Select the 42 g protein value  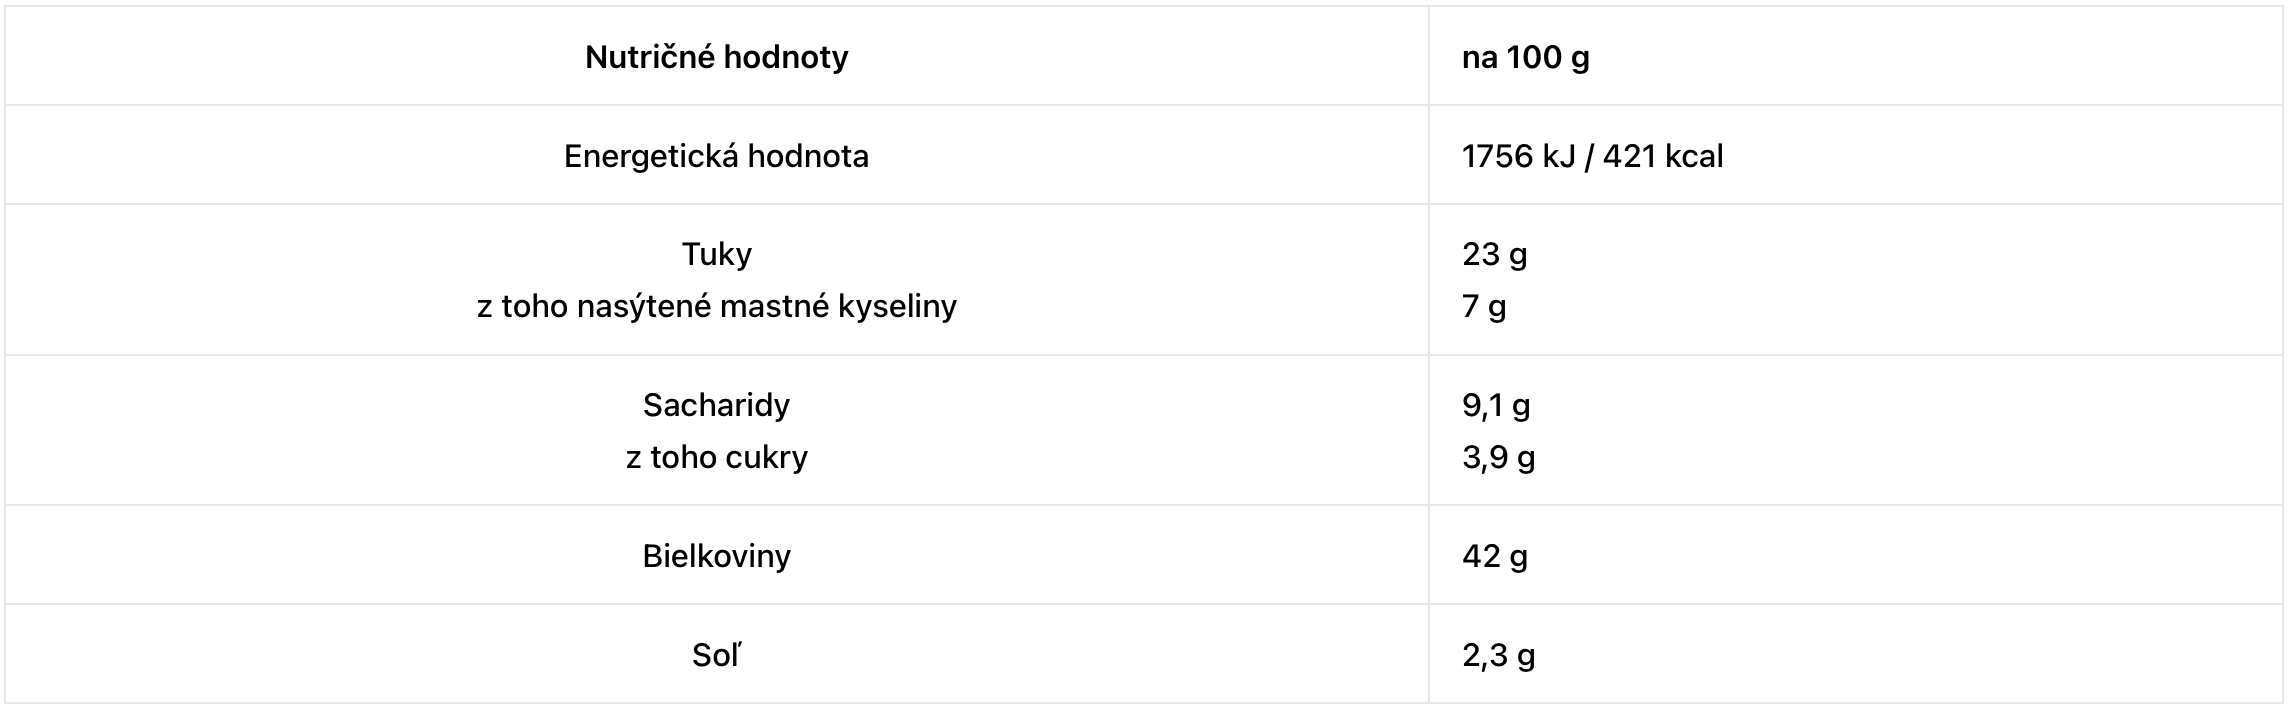(x=1494, y=555)
